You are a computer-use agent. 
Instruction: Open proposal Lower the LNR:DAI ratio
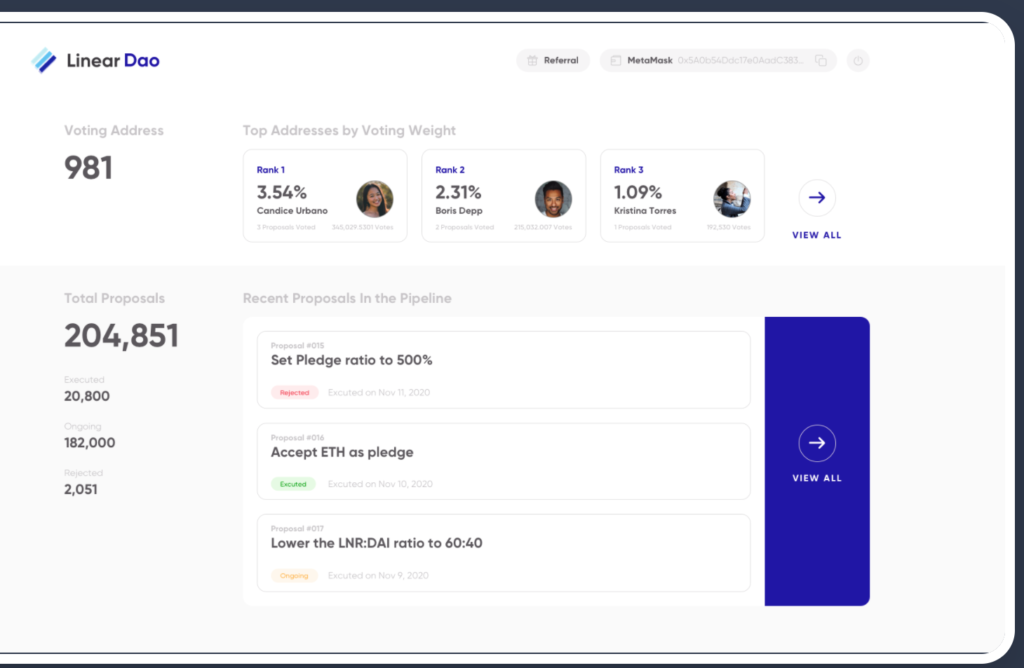504,553
